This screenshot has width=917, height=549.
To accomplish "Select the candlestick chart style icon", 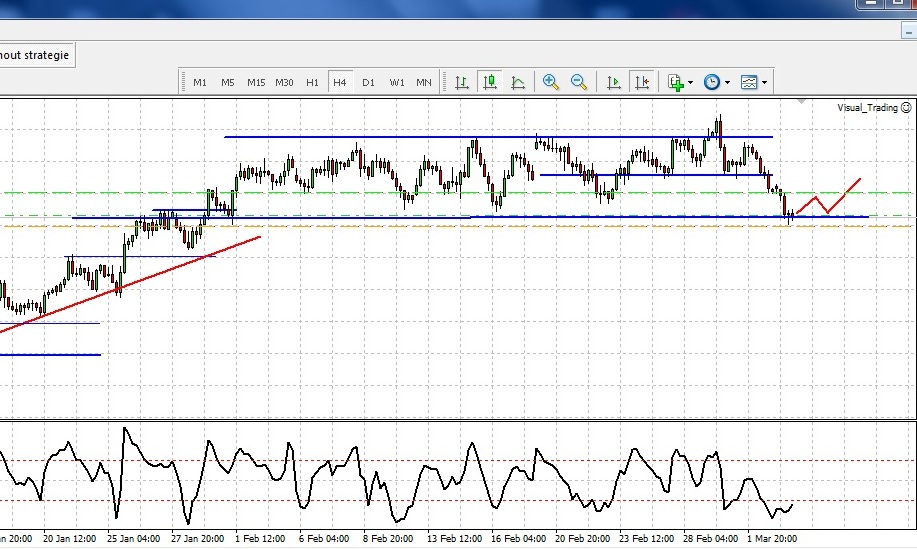I will tap(490, 82).
